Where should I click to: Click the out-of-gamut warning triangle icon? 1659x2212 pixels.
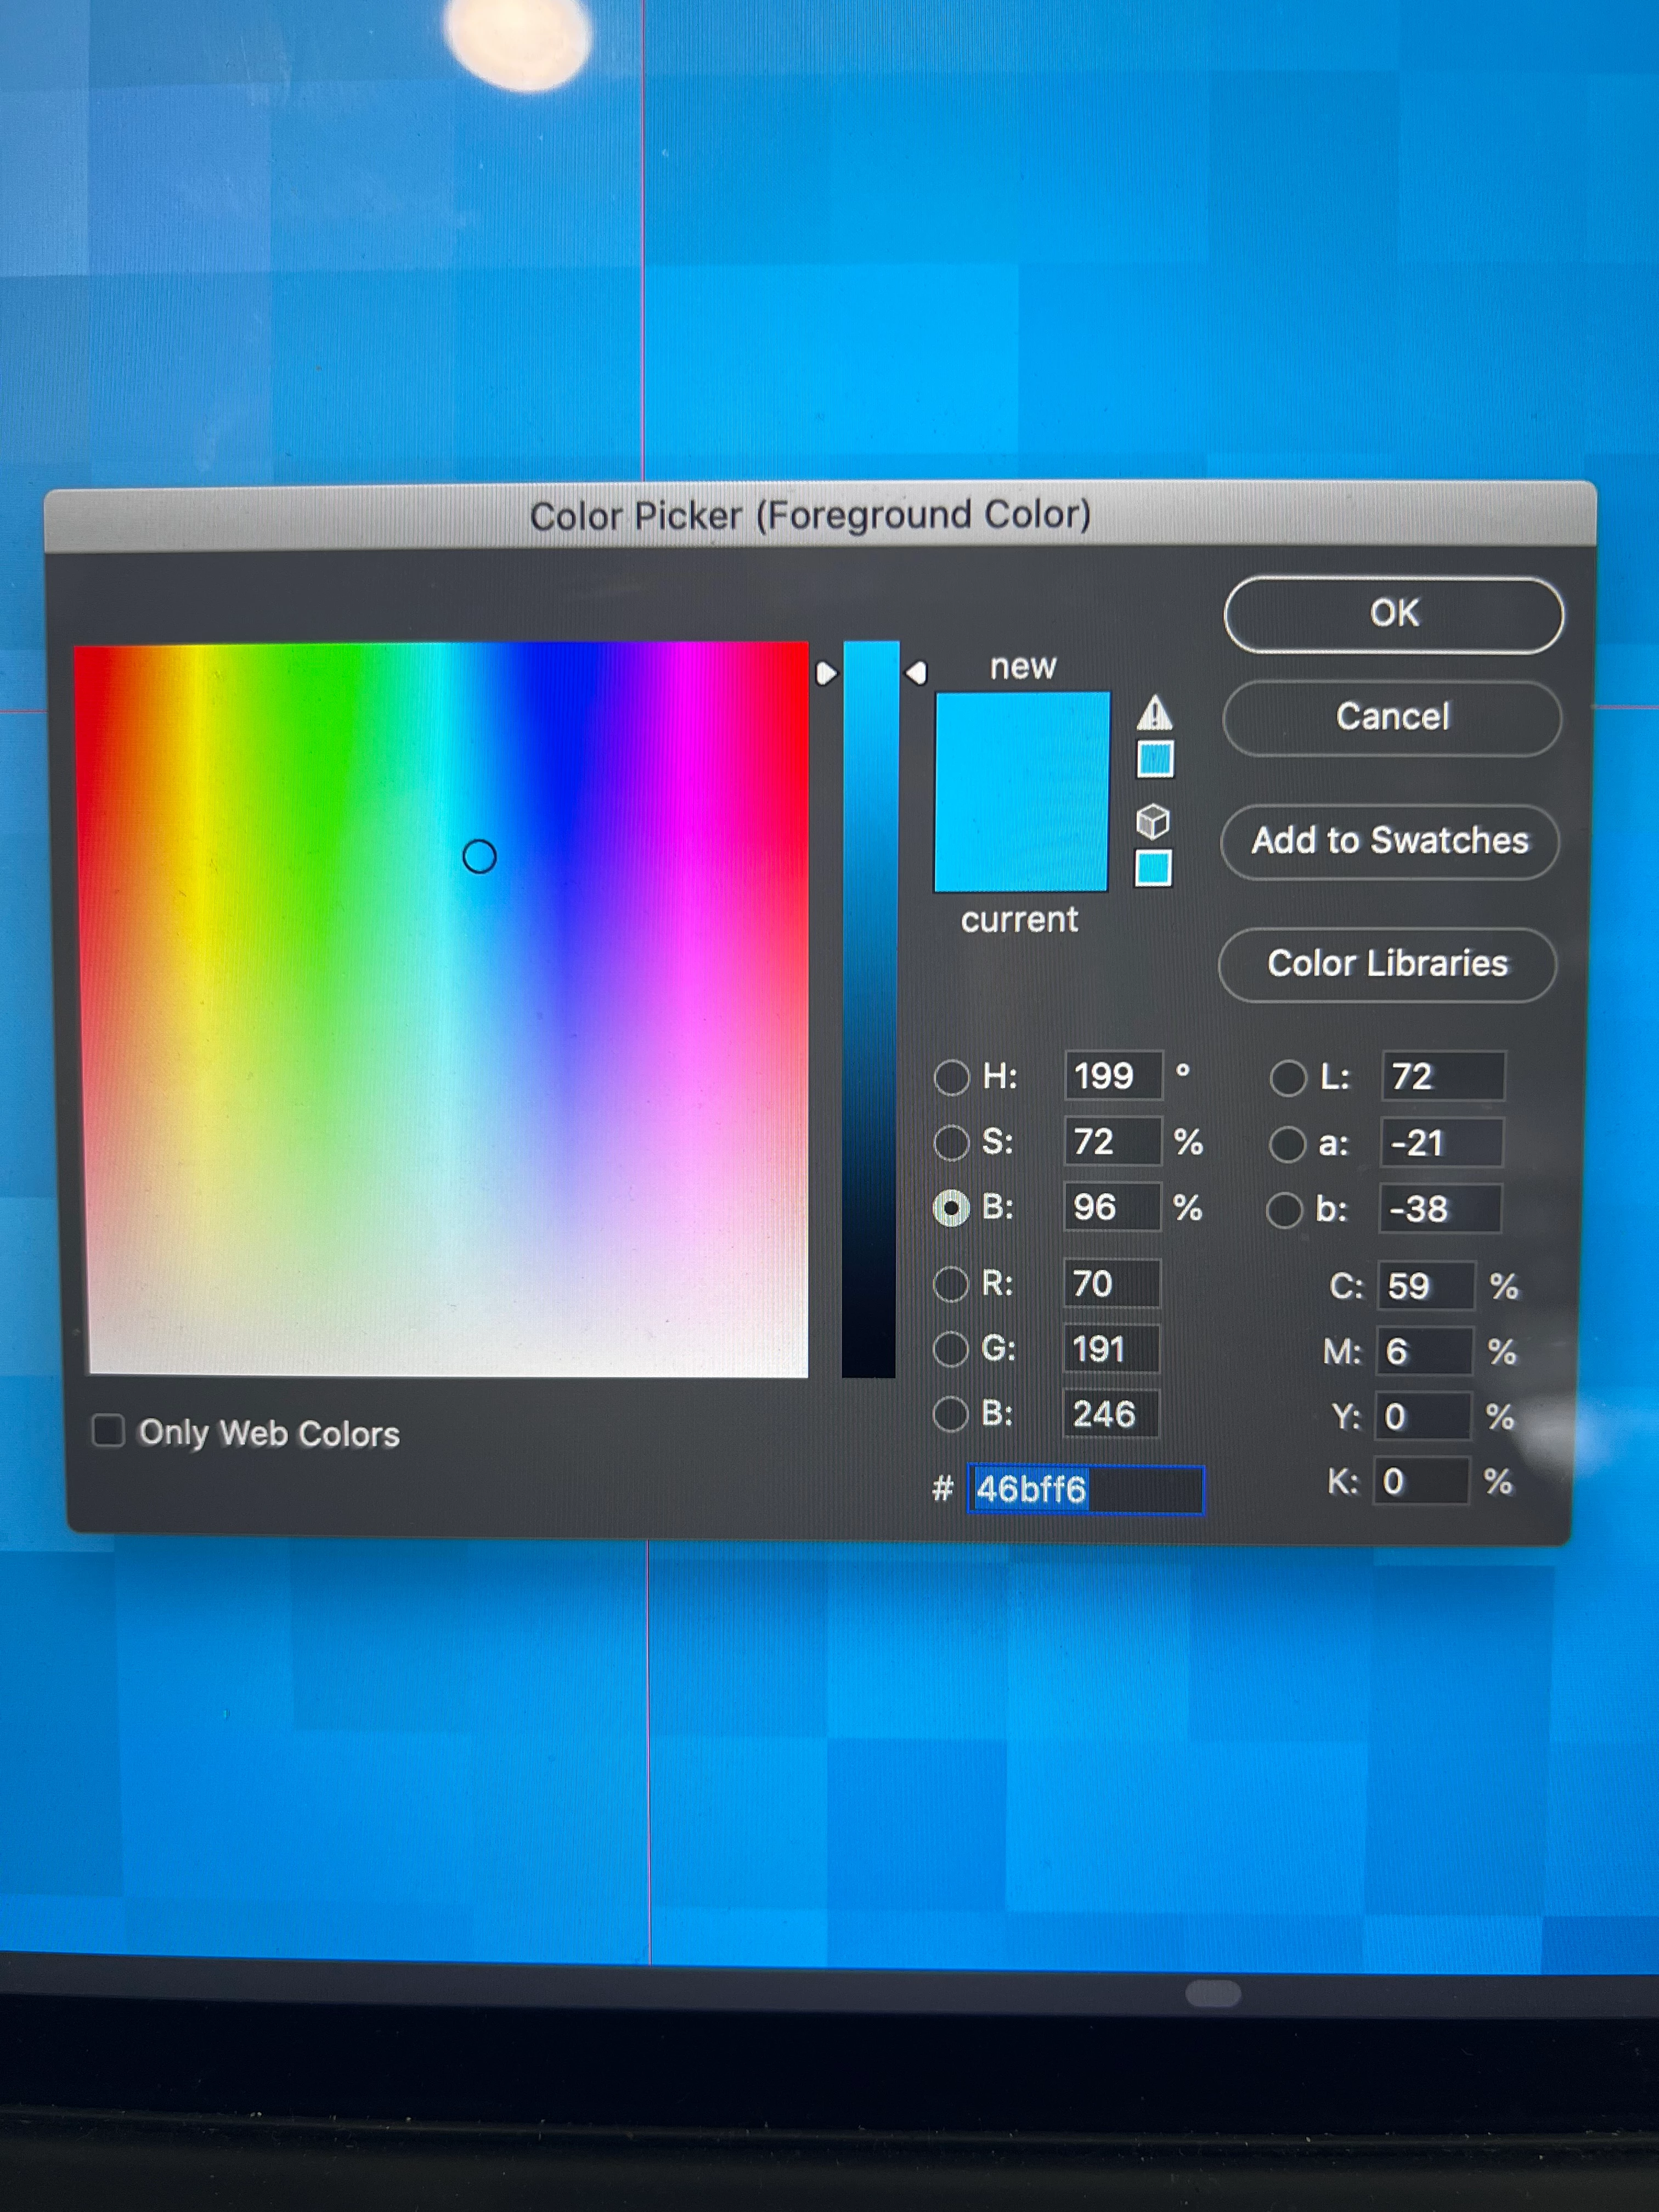[x=1154, y=713]
